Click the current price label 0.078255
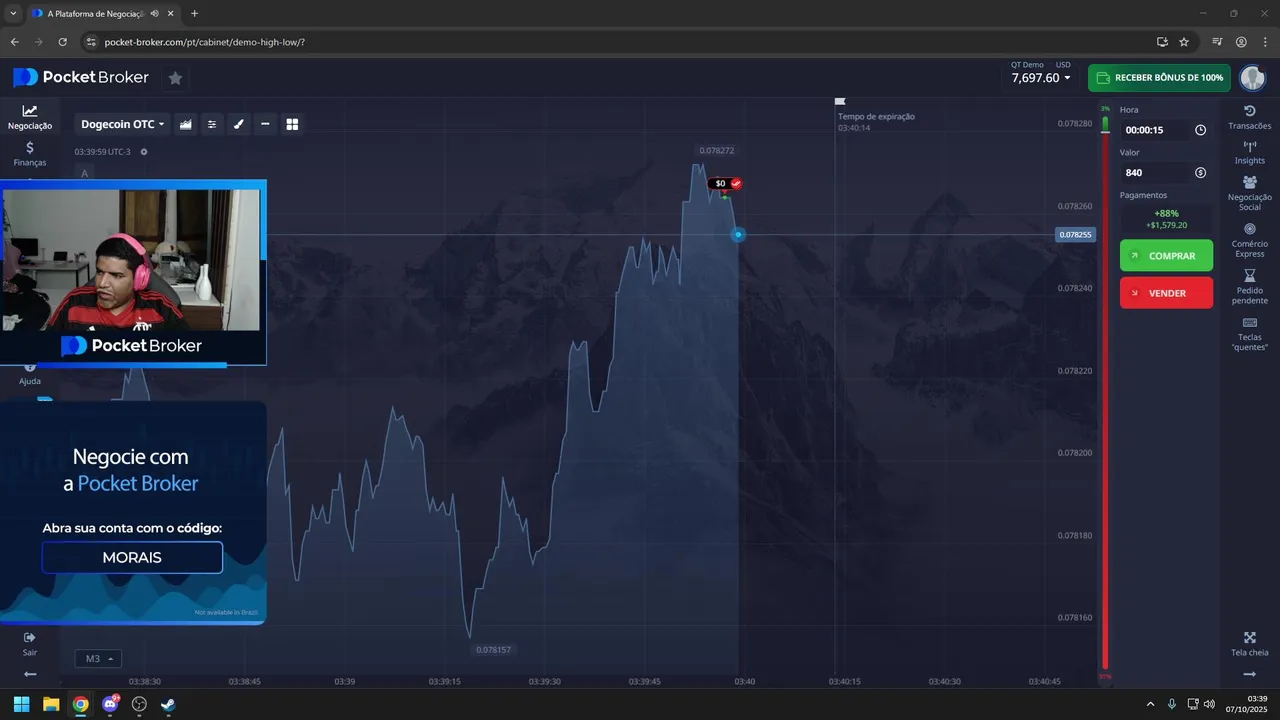The height and width of the screenshot is (720, 1280). point(1075,235)
